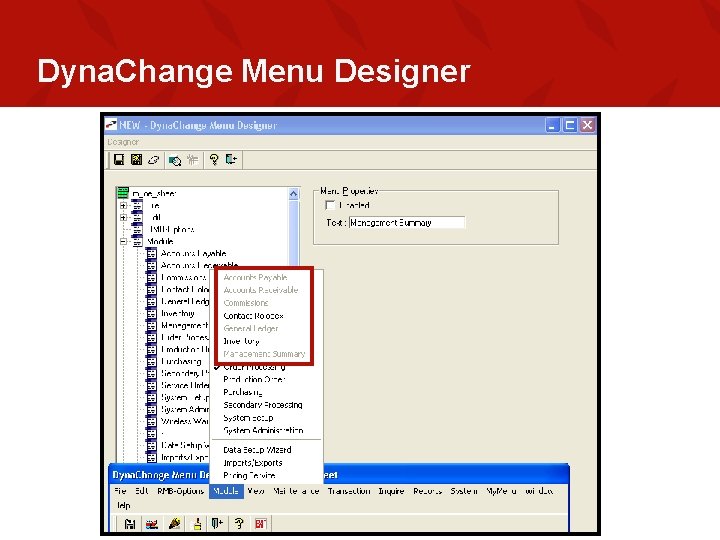Choose System Administration in the Module dropdown menu
This screenshot has height=540, width=720.
point(263,430)
